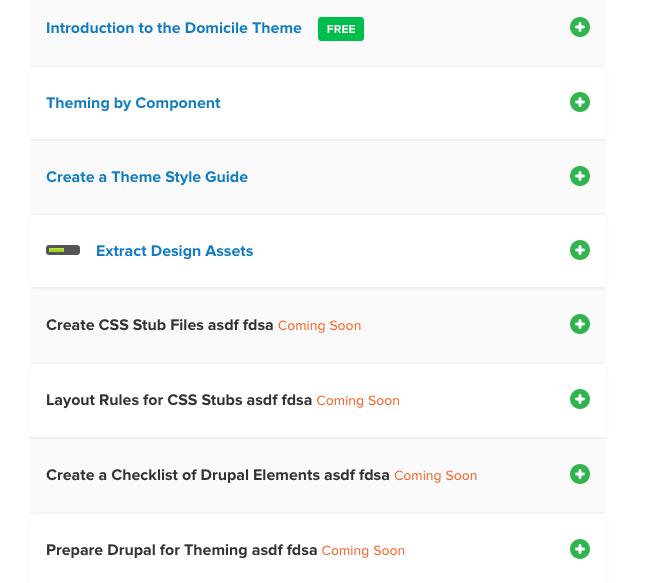
Task: Expand Create a Theme Style Guide section
Action: coord(580,176)
